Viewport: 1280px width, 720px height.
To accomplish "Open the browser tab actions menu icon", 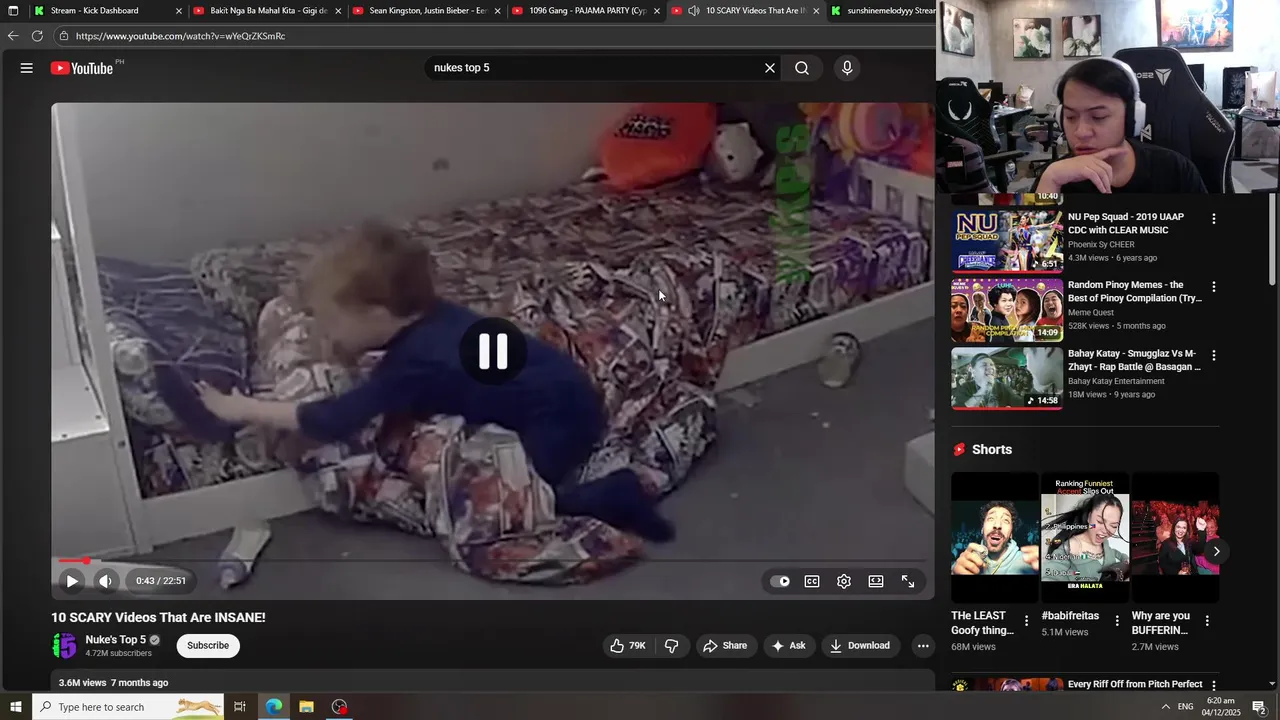I will [13, 11].
